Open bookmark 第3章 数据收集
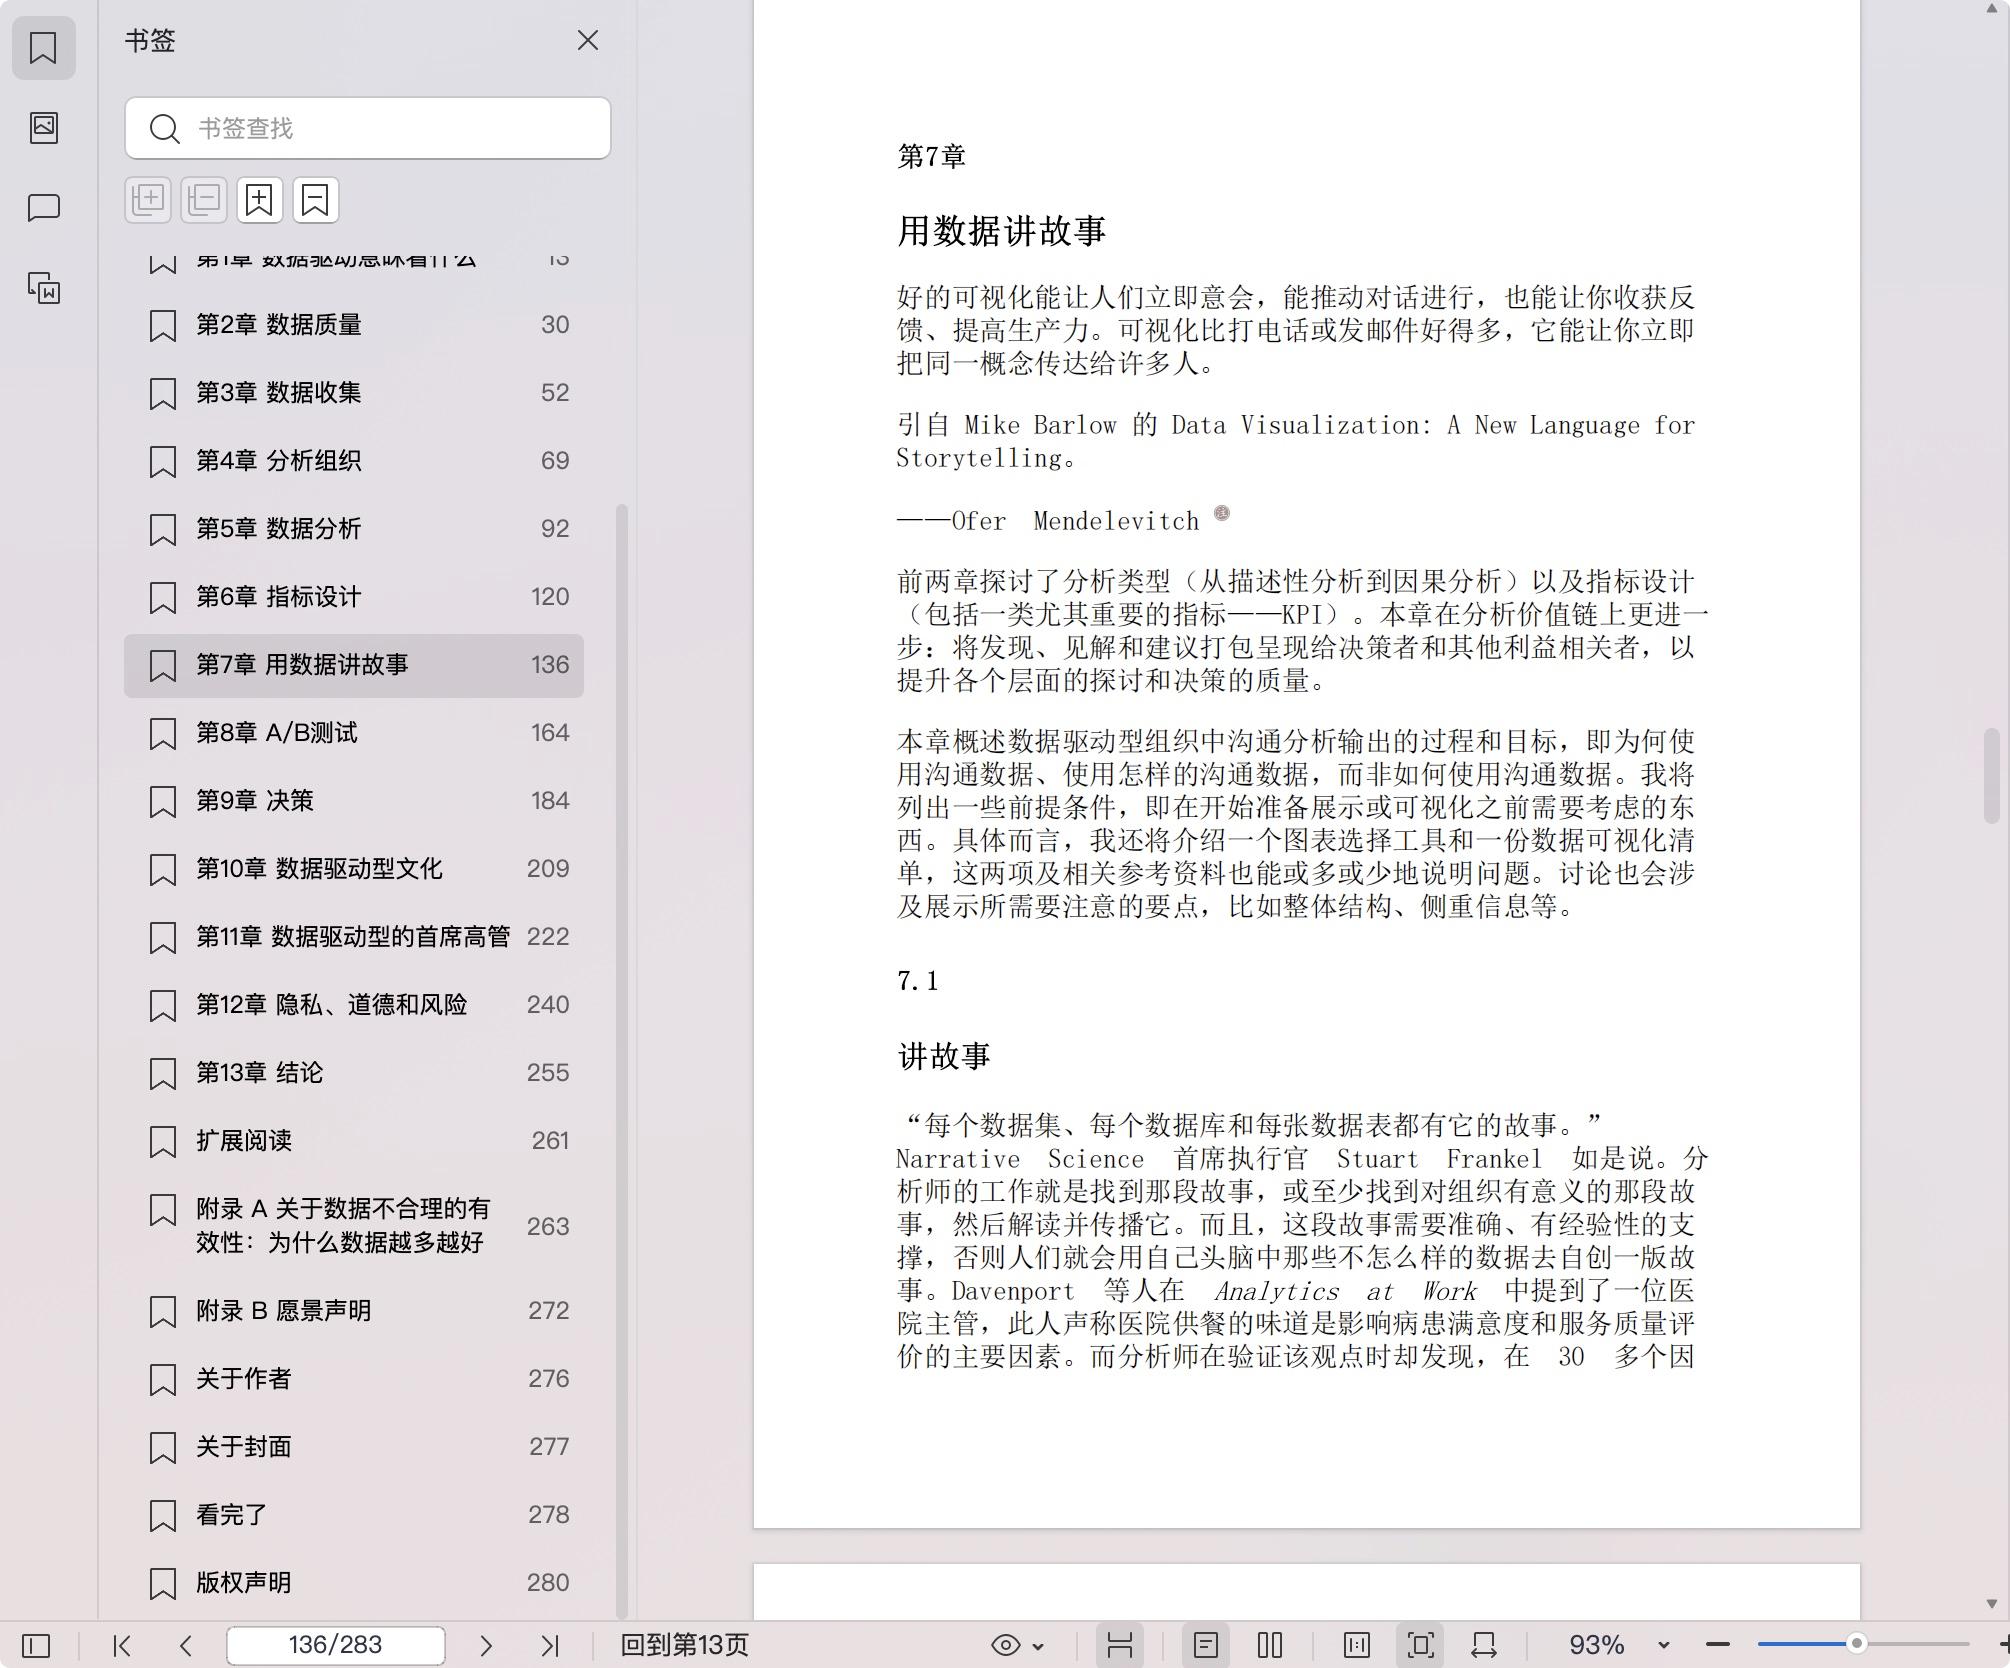This screenshot has width=2010, height=1668. [354, 393]
